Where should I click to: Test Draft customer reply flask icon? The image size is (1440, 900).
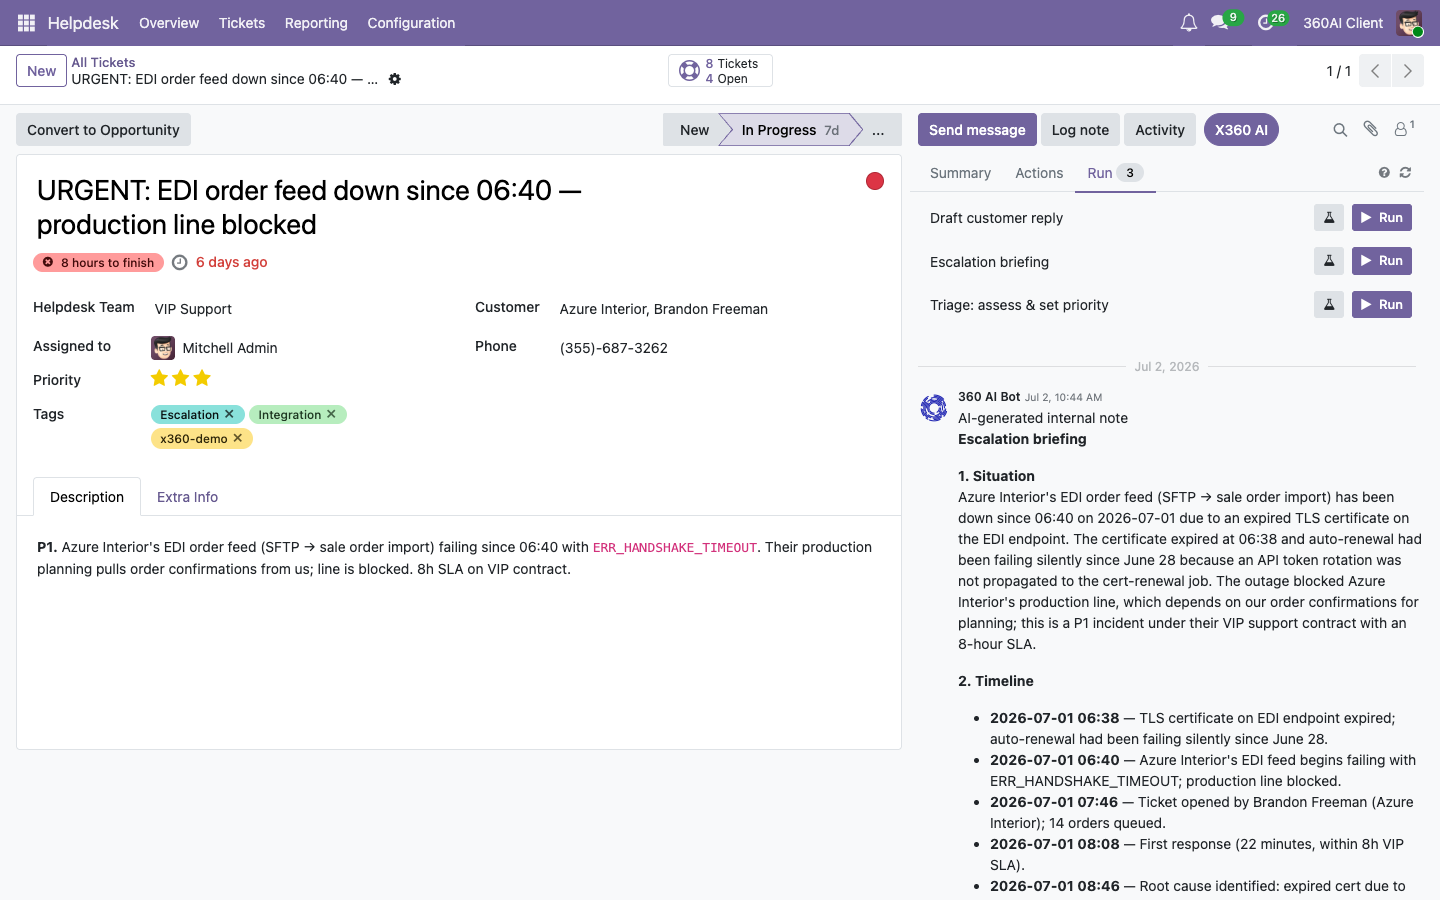point(1329,217)
